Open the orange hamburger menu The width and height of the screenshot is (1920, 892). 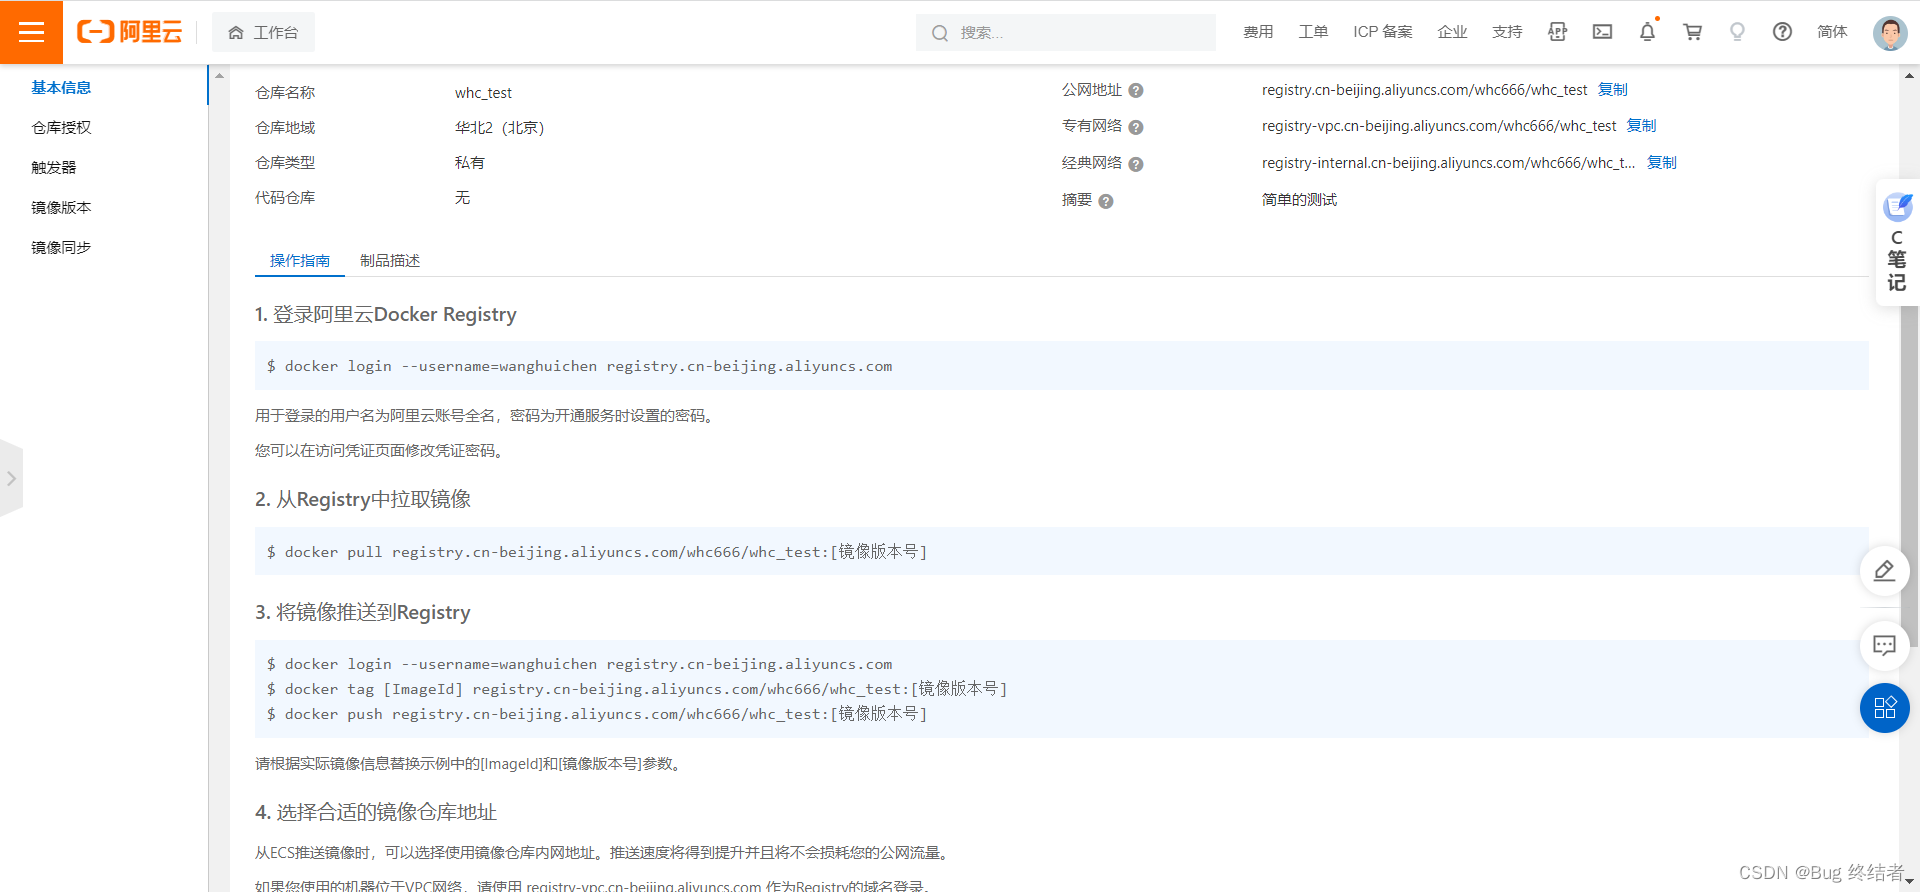pos(31,32)
